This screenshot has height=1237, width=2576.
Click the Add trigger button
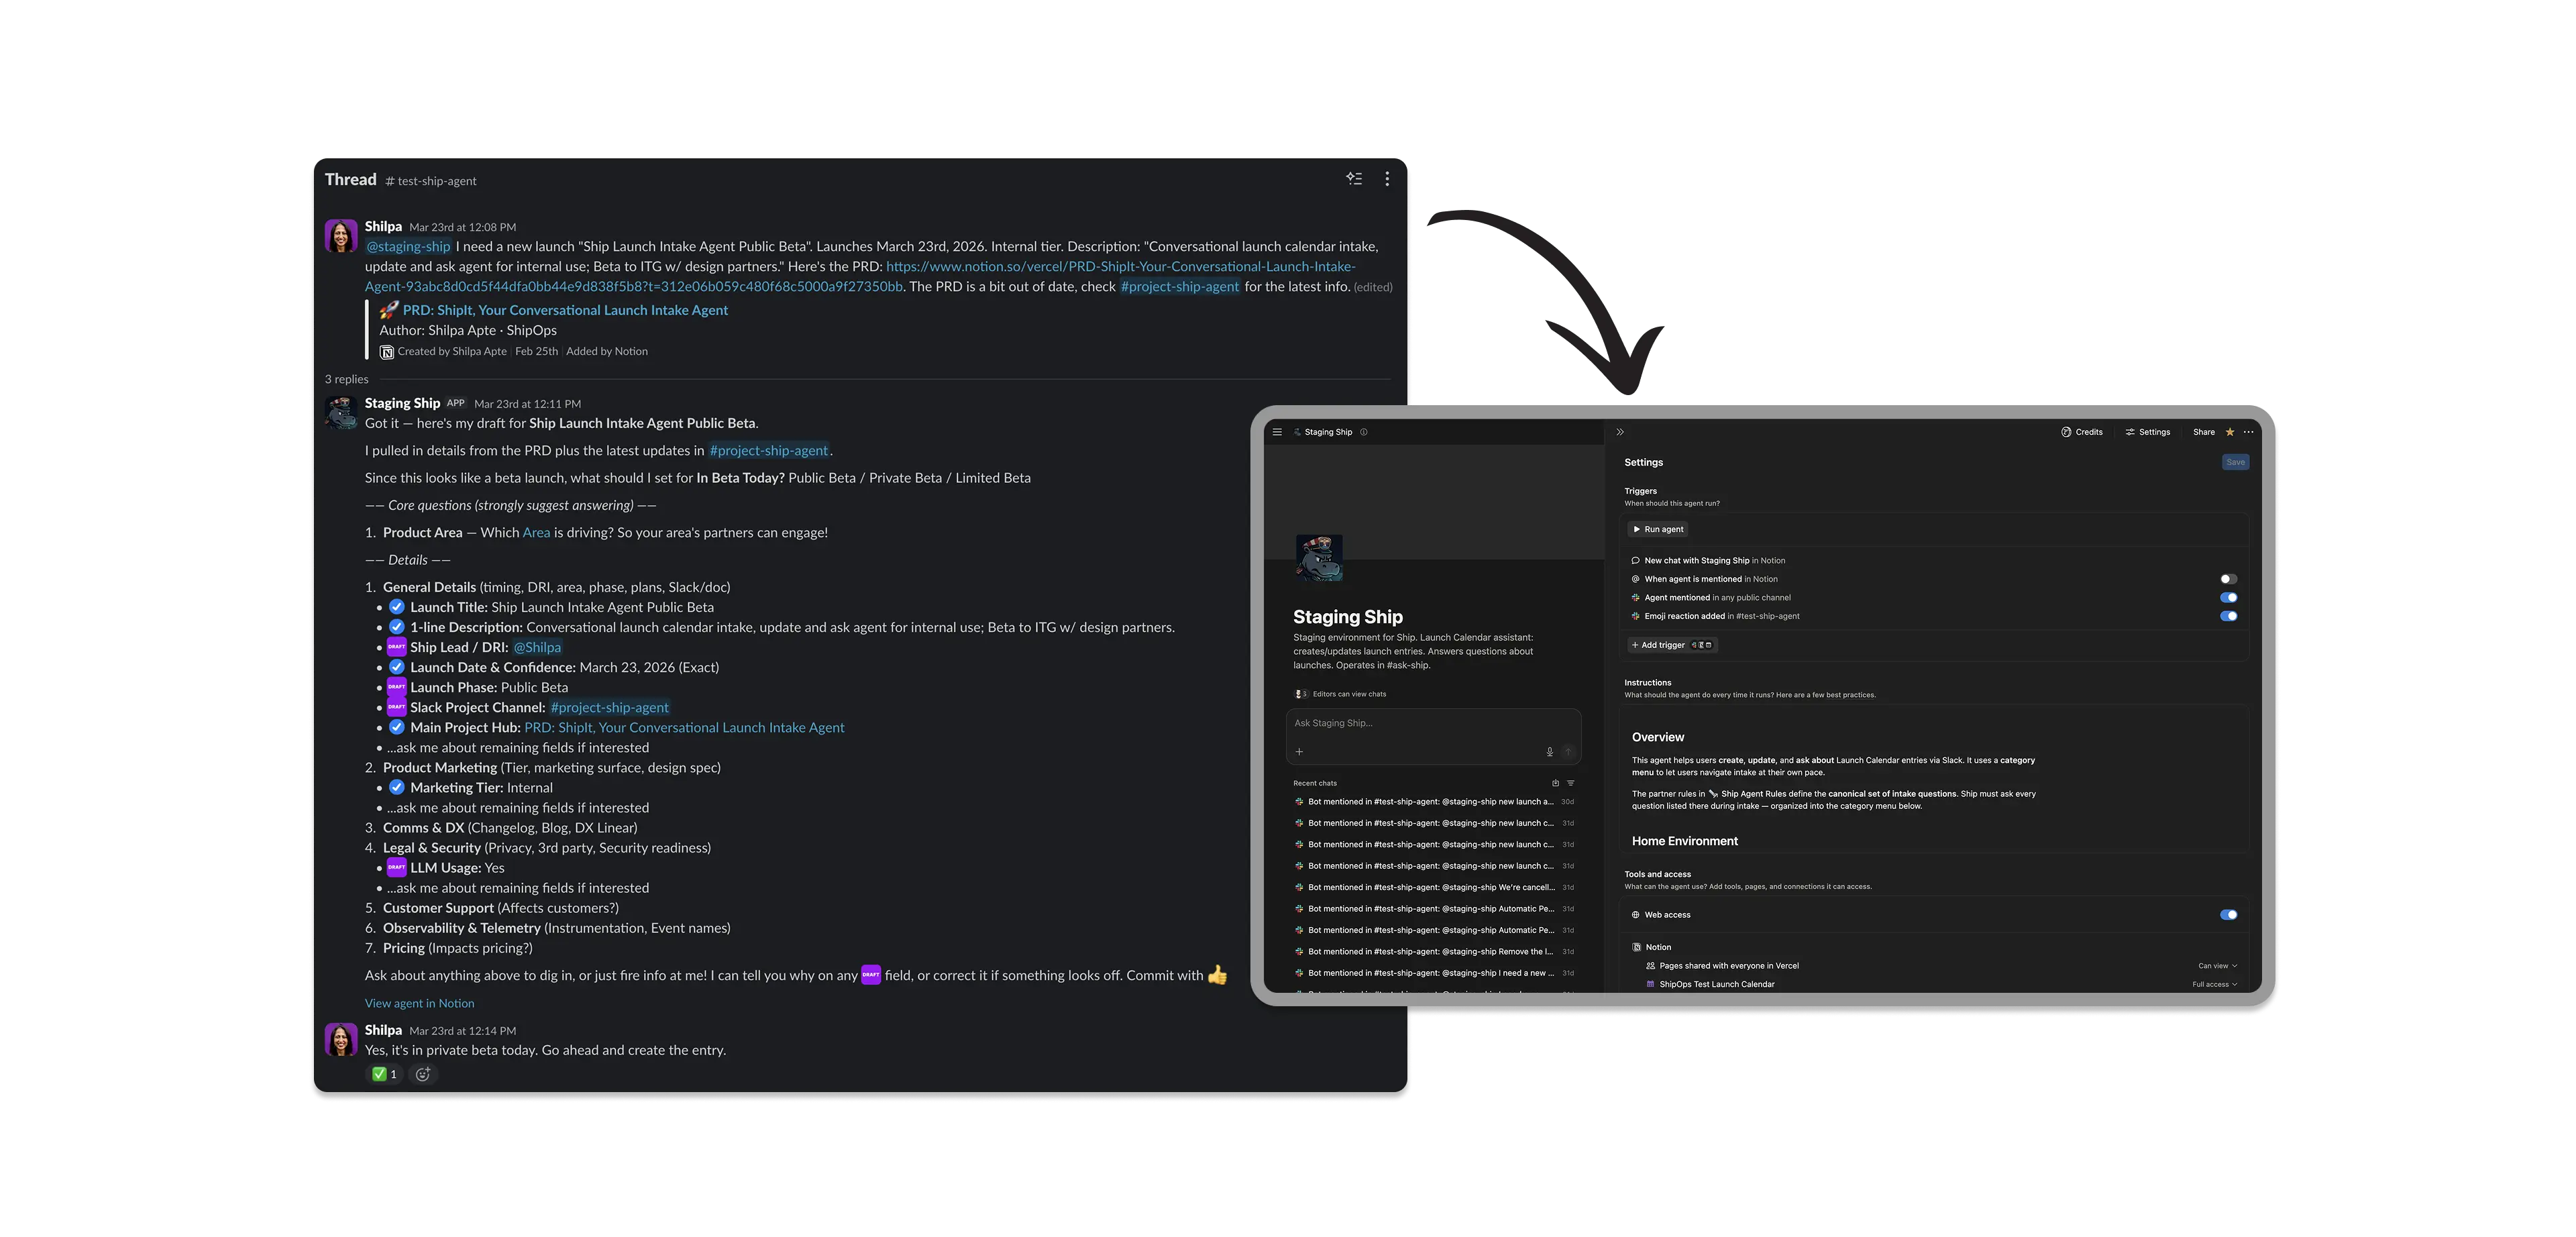pos(1673,645)
